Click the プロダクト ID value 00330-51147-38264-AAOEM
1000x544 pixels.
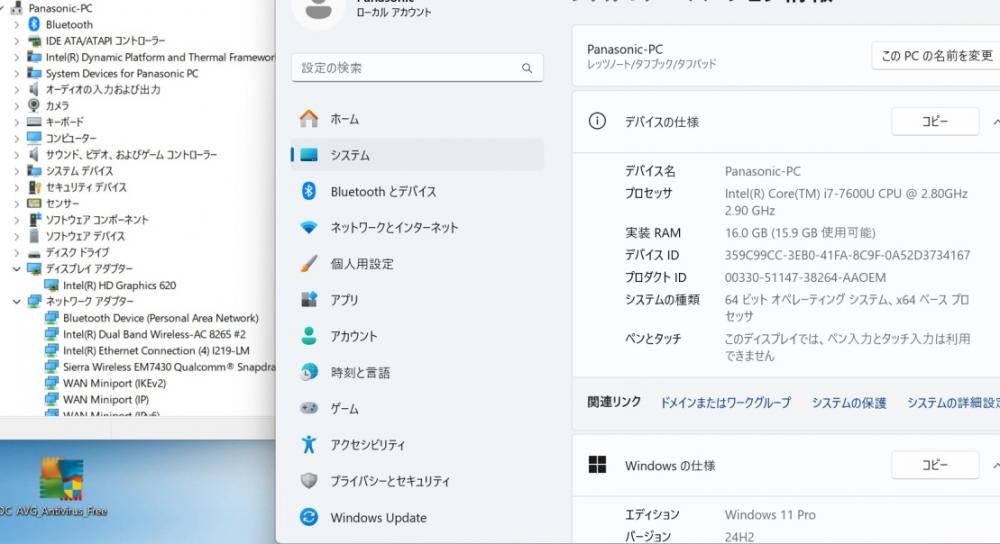tap(805, 277)
